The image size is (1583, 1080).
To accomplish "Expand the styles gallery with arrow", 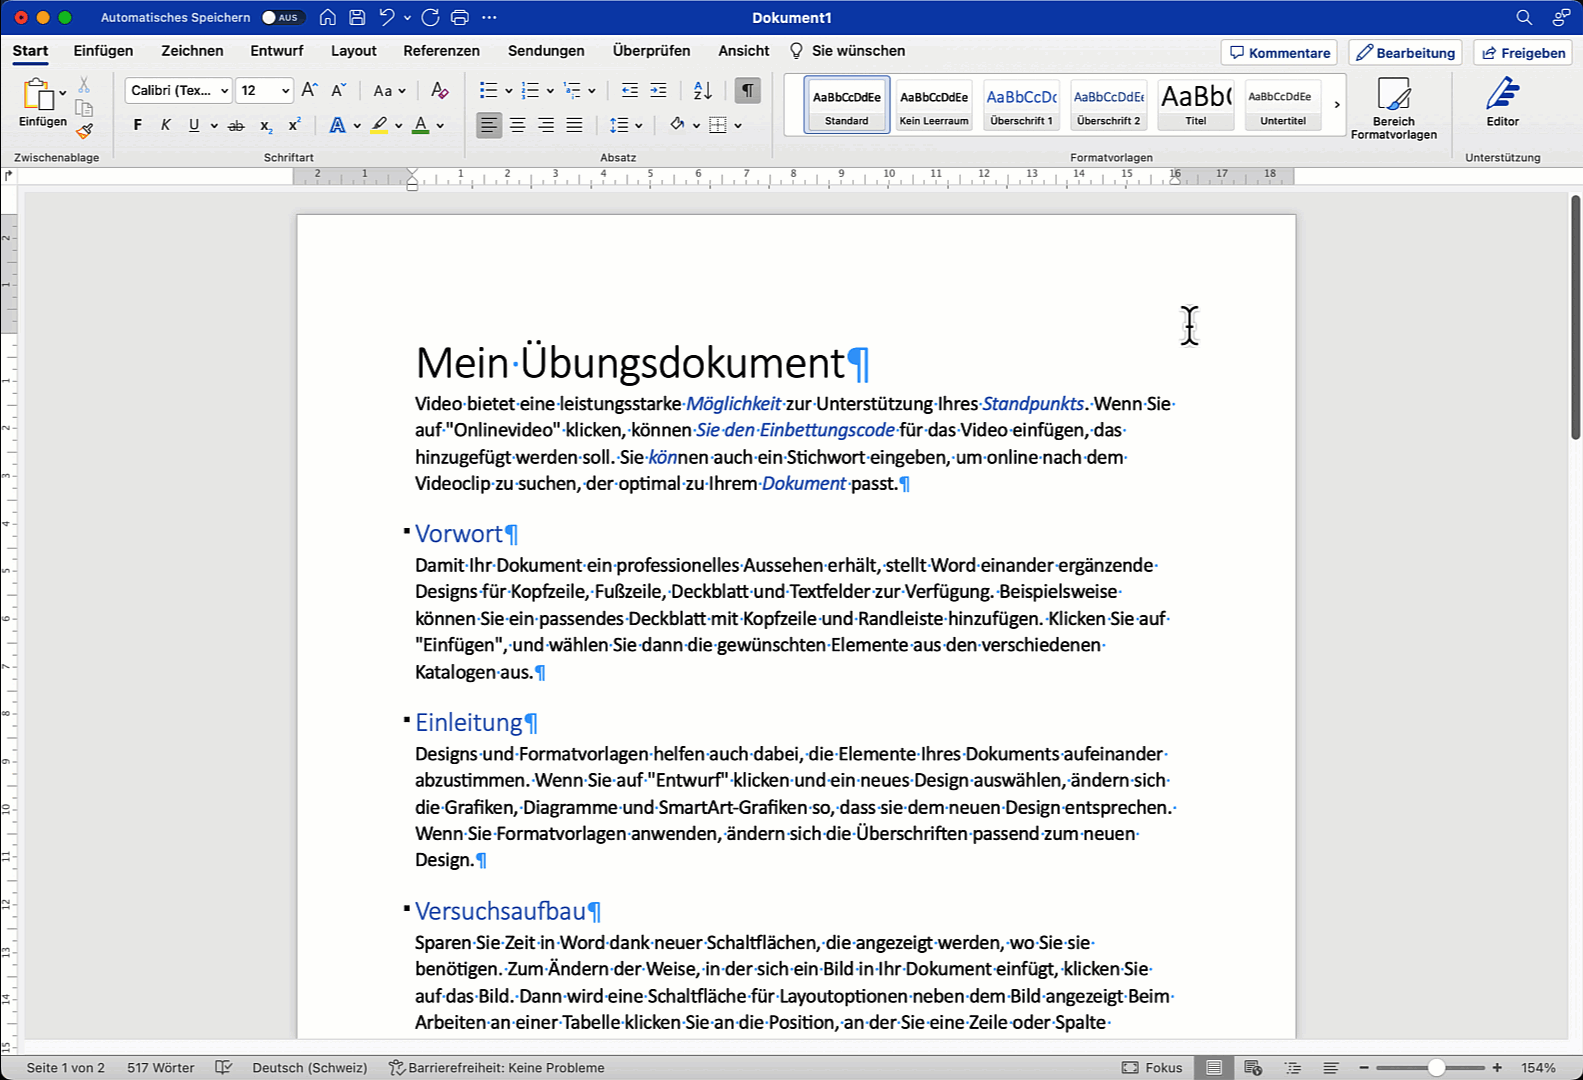I will tap(1337, 104).
